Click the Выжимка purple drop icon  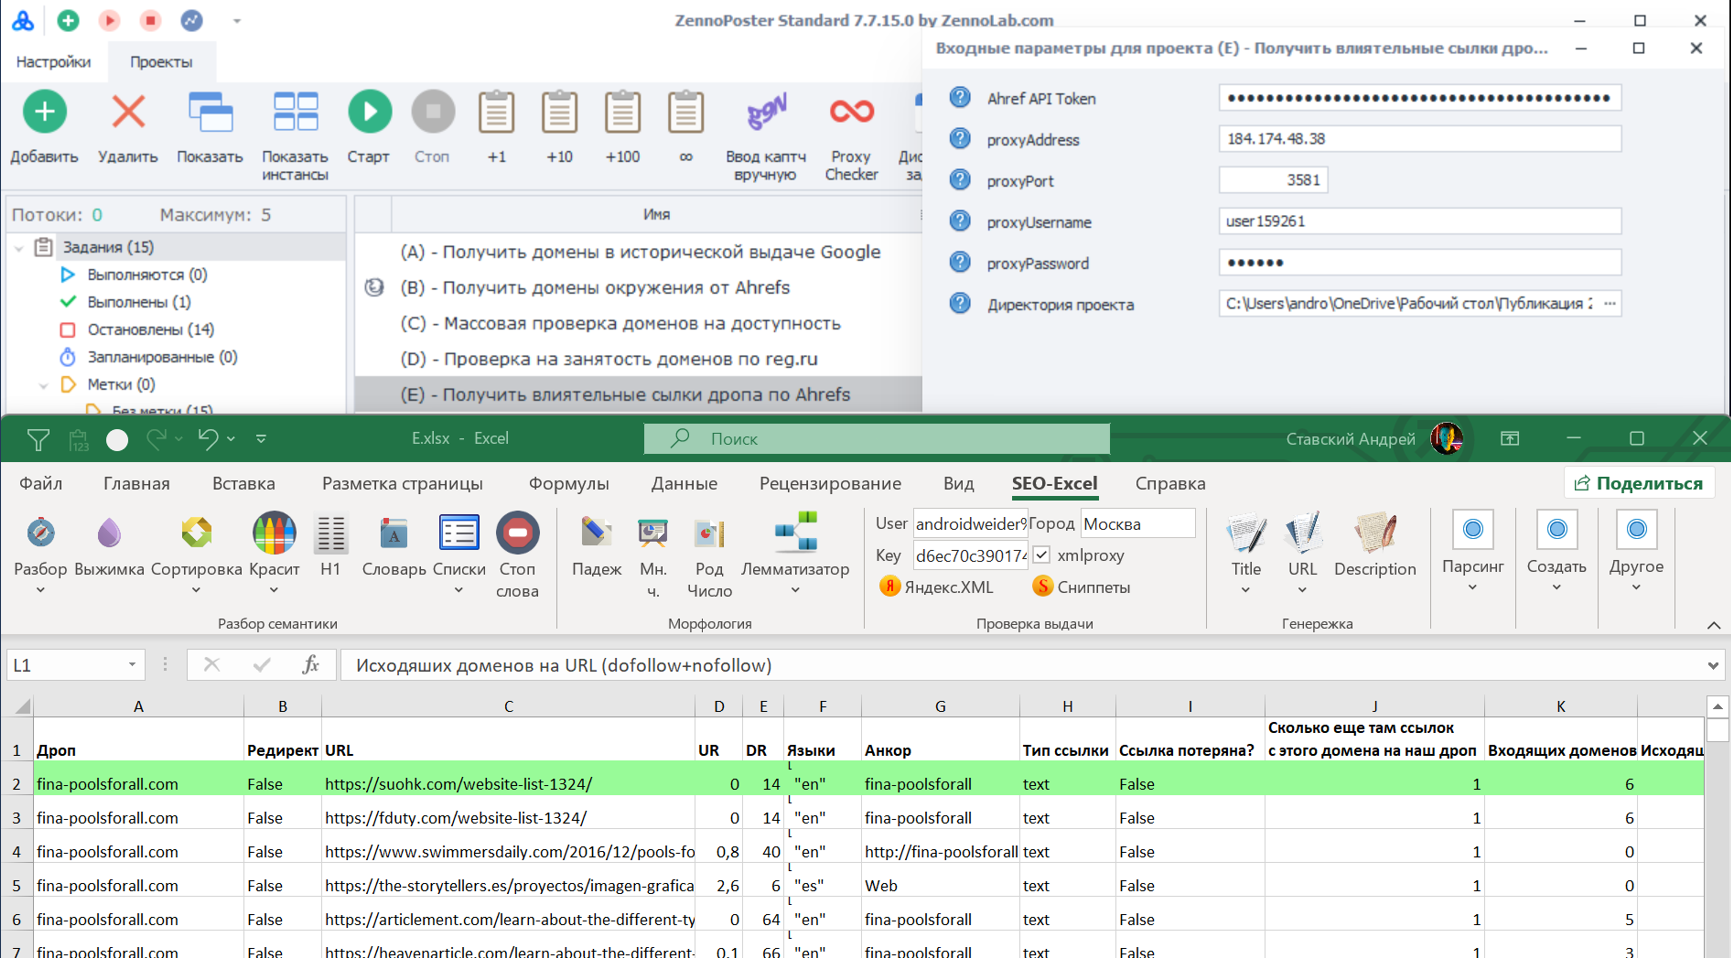109,533
